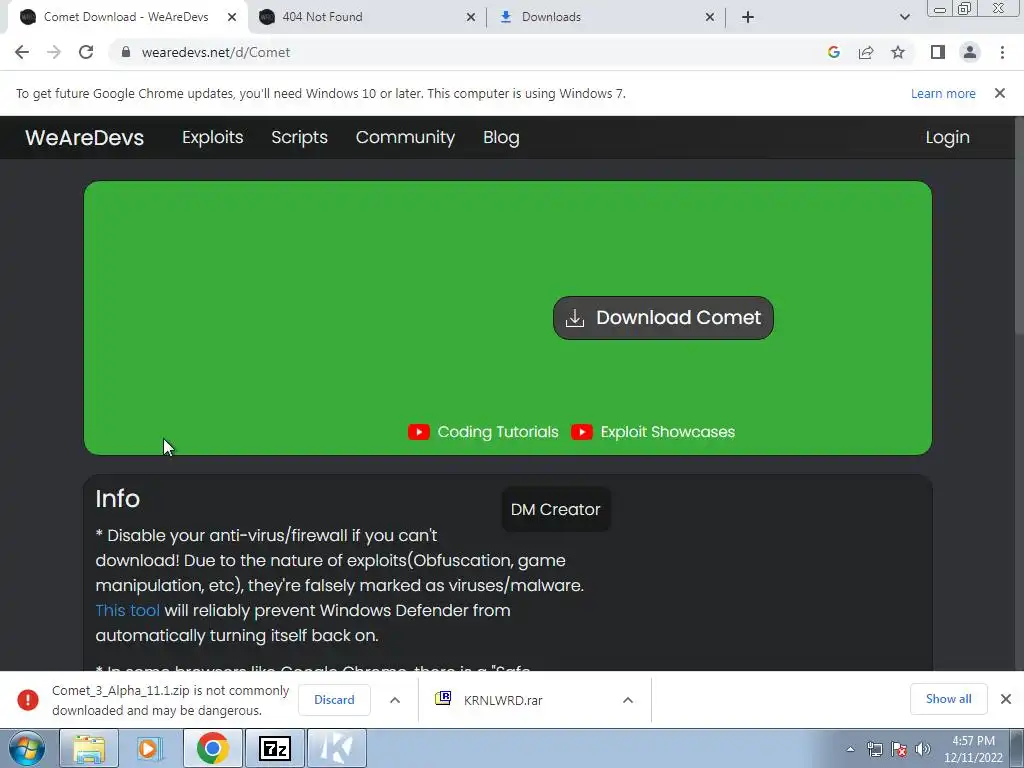Open the Community menu item
This screenshot has height=768, width=1024.
(x=405, y=137)
